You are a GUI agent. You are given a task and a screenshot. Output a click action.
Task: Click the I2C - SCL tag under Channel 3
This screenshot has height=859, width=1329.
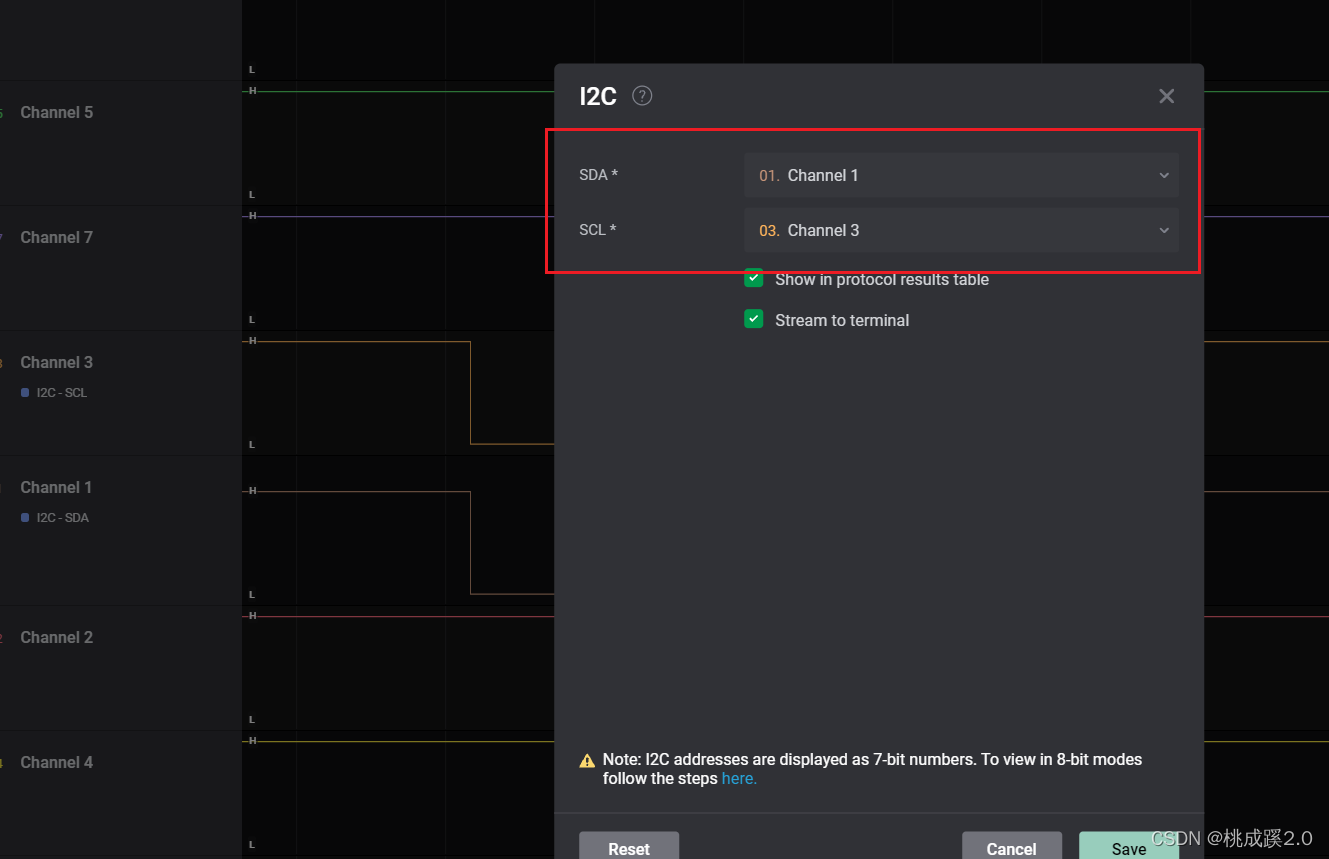(x=62, y=393)
